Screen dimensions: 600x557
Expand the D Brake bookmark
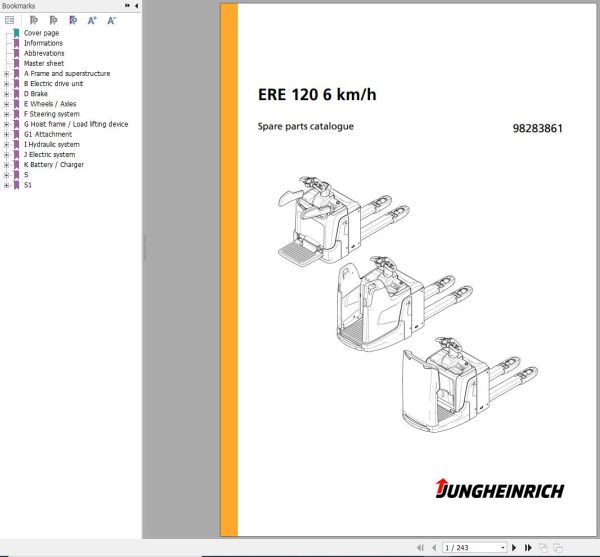pyautogui.click(x=6, y=94)
